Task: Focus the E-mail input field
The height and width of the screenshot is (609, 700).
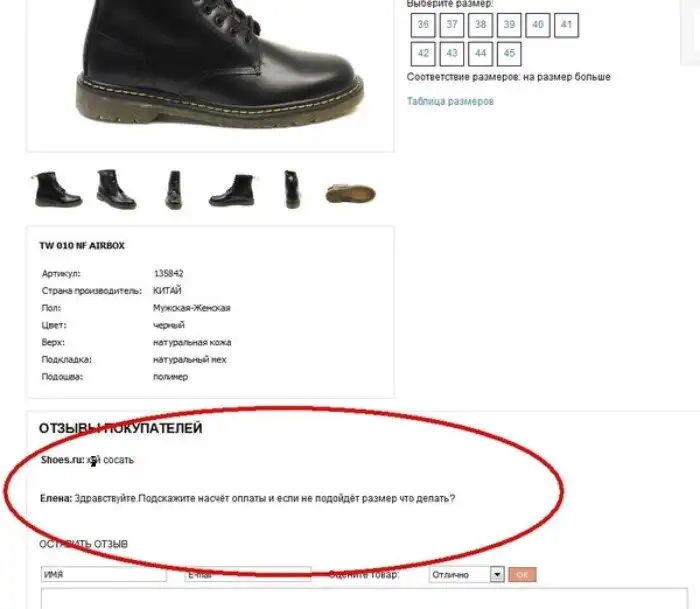Action: click(x=248, y=575)
